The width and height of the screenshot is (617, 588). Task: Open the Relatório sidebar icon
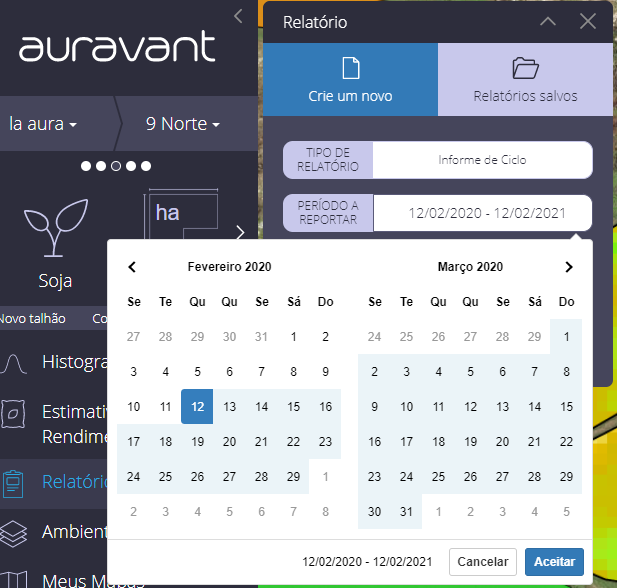(x=15, y=482)
